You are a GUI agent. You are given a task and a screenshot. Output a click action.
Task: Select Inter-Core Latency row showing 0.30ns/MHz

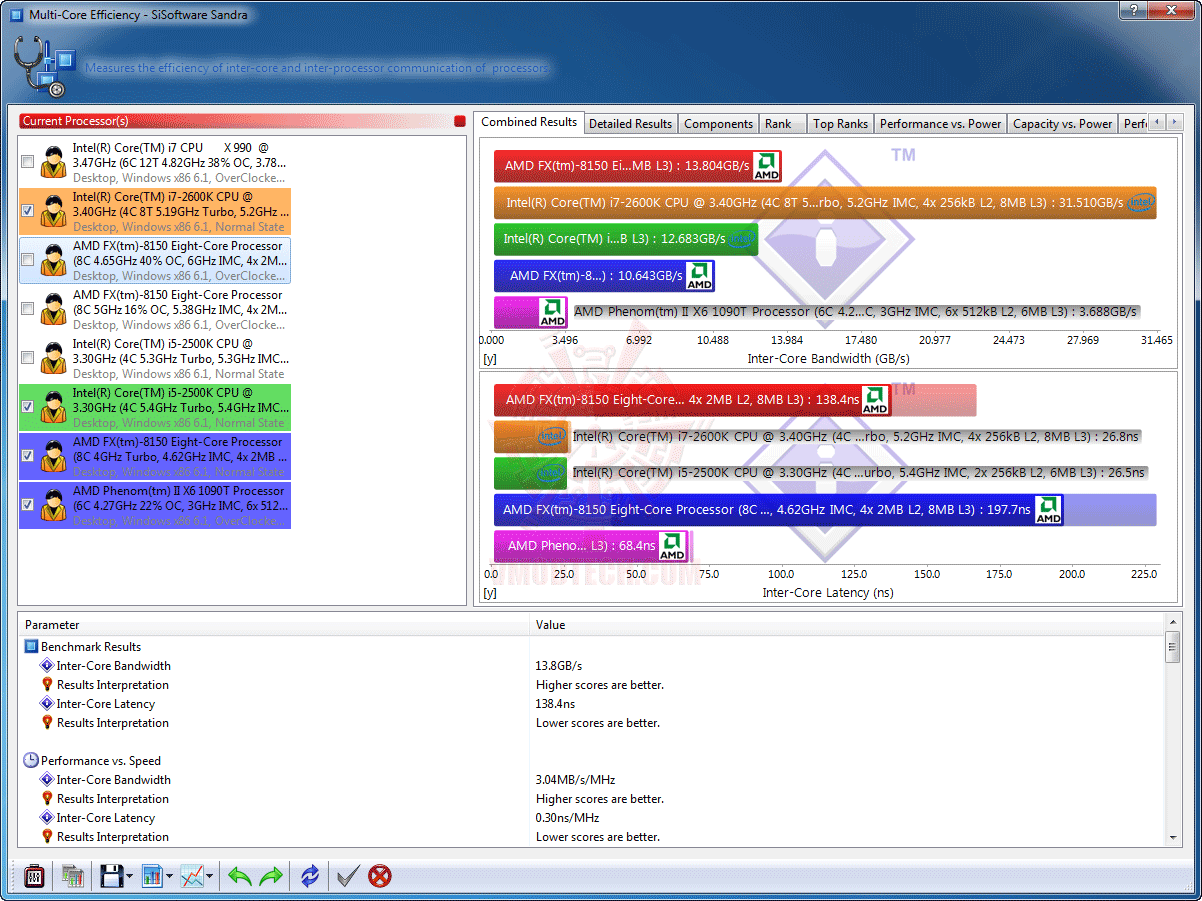(592, 818)
